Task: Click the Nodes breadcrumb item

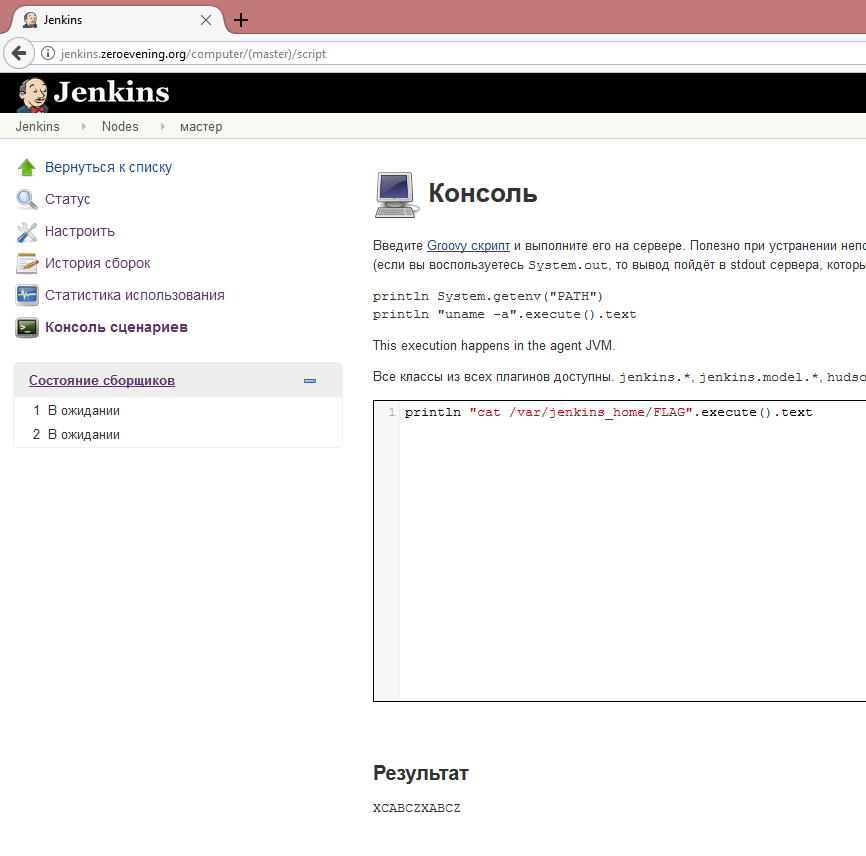Action: pos(120,126)
